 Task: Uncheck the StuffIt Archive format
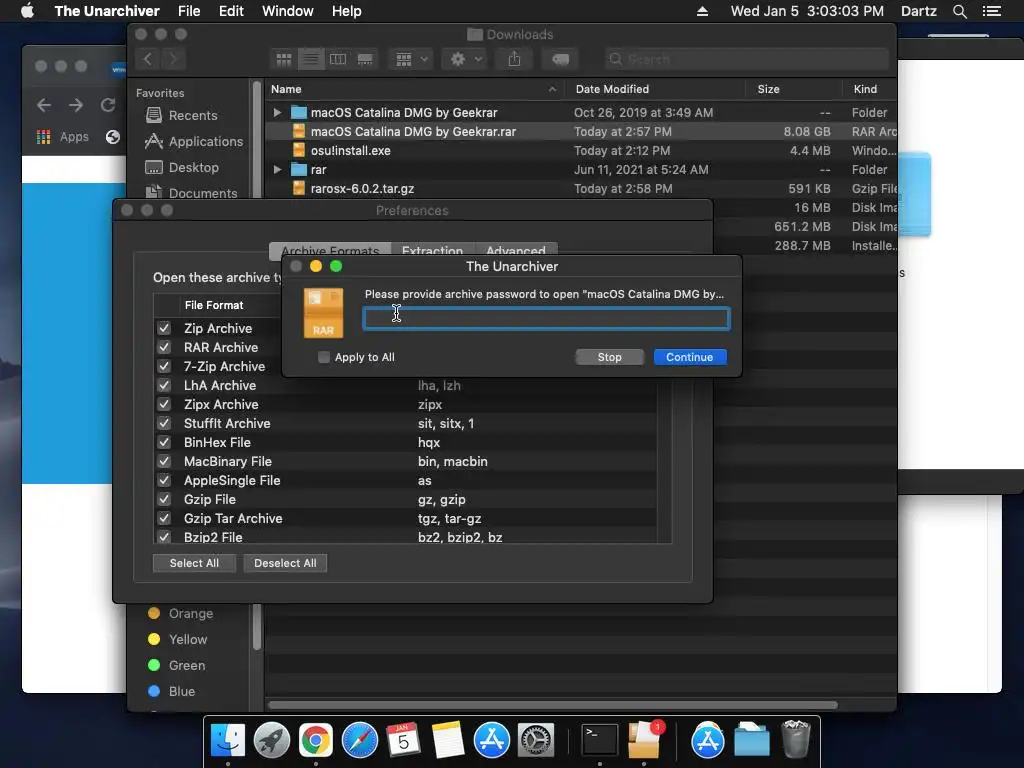coord(164,423)
